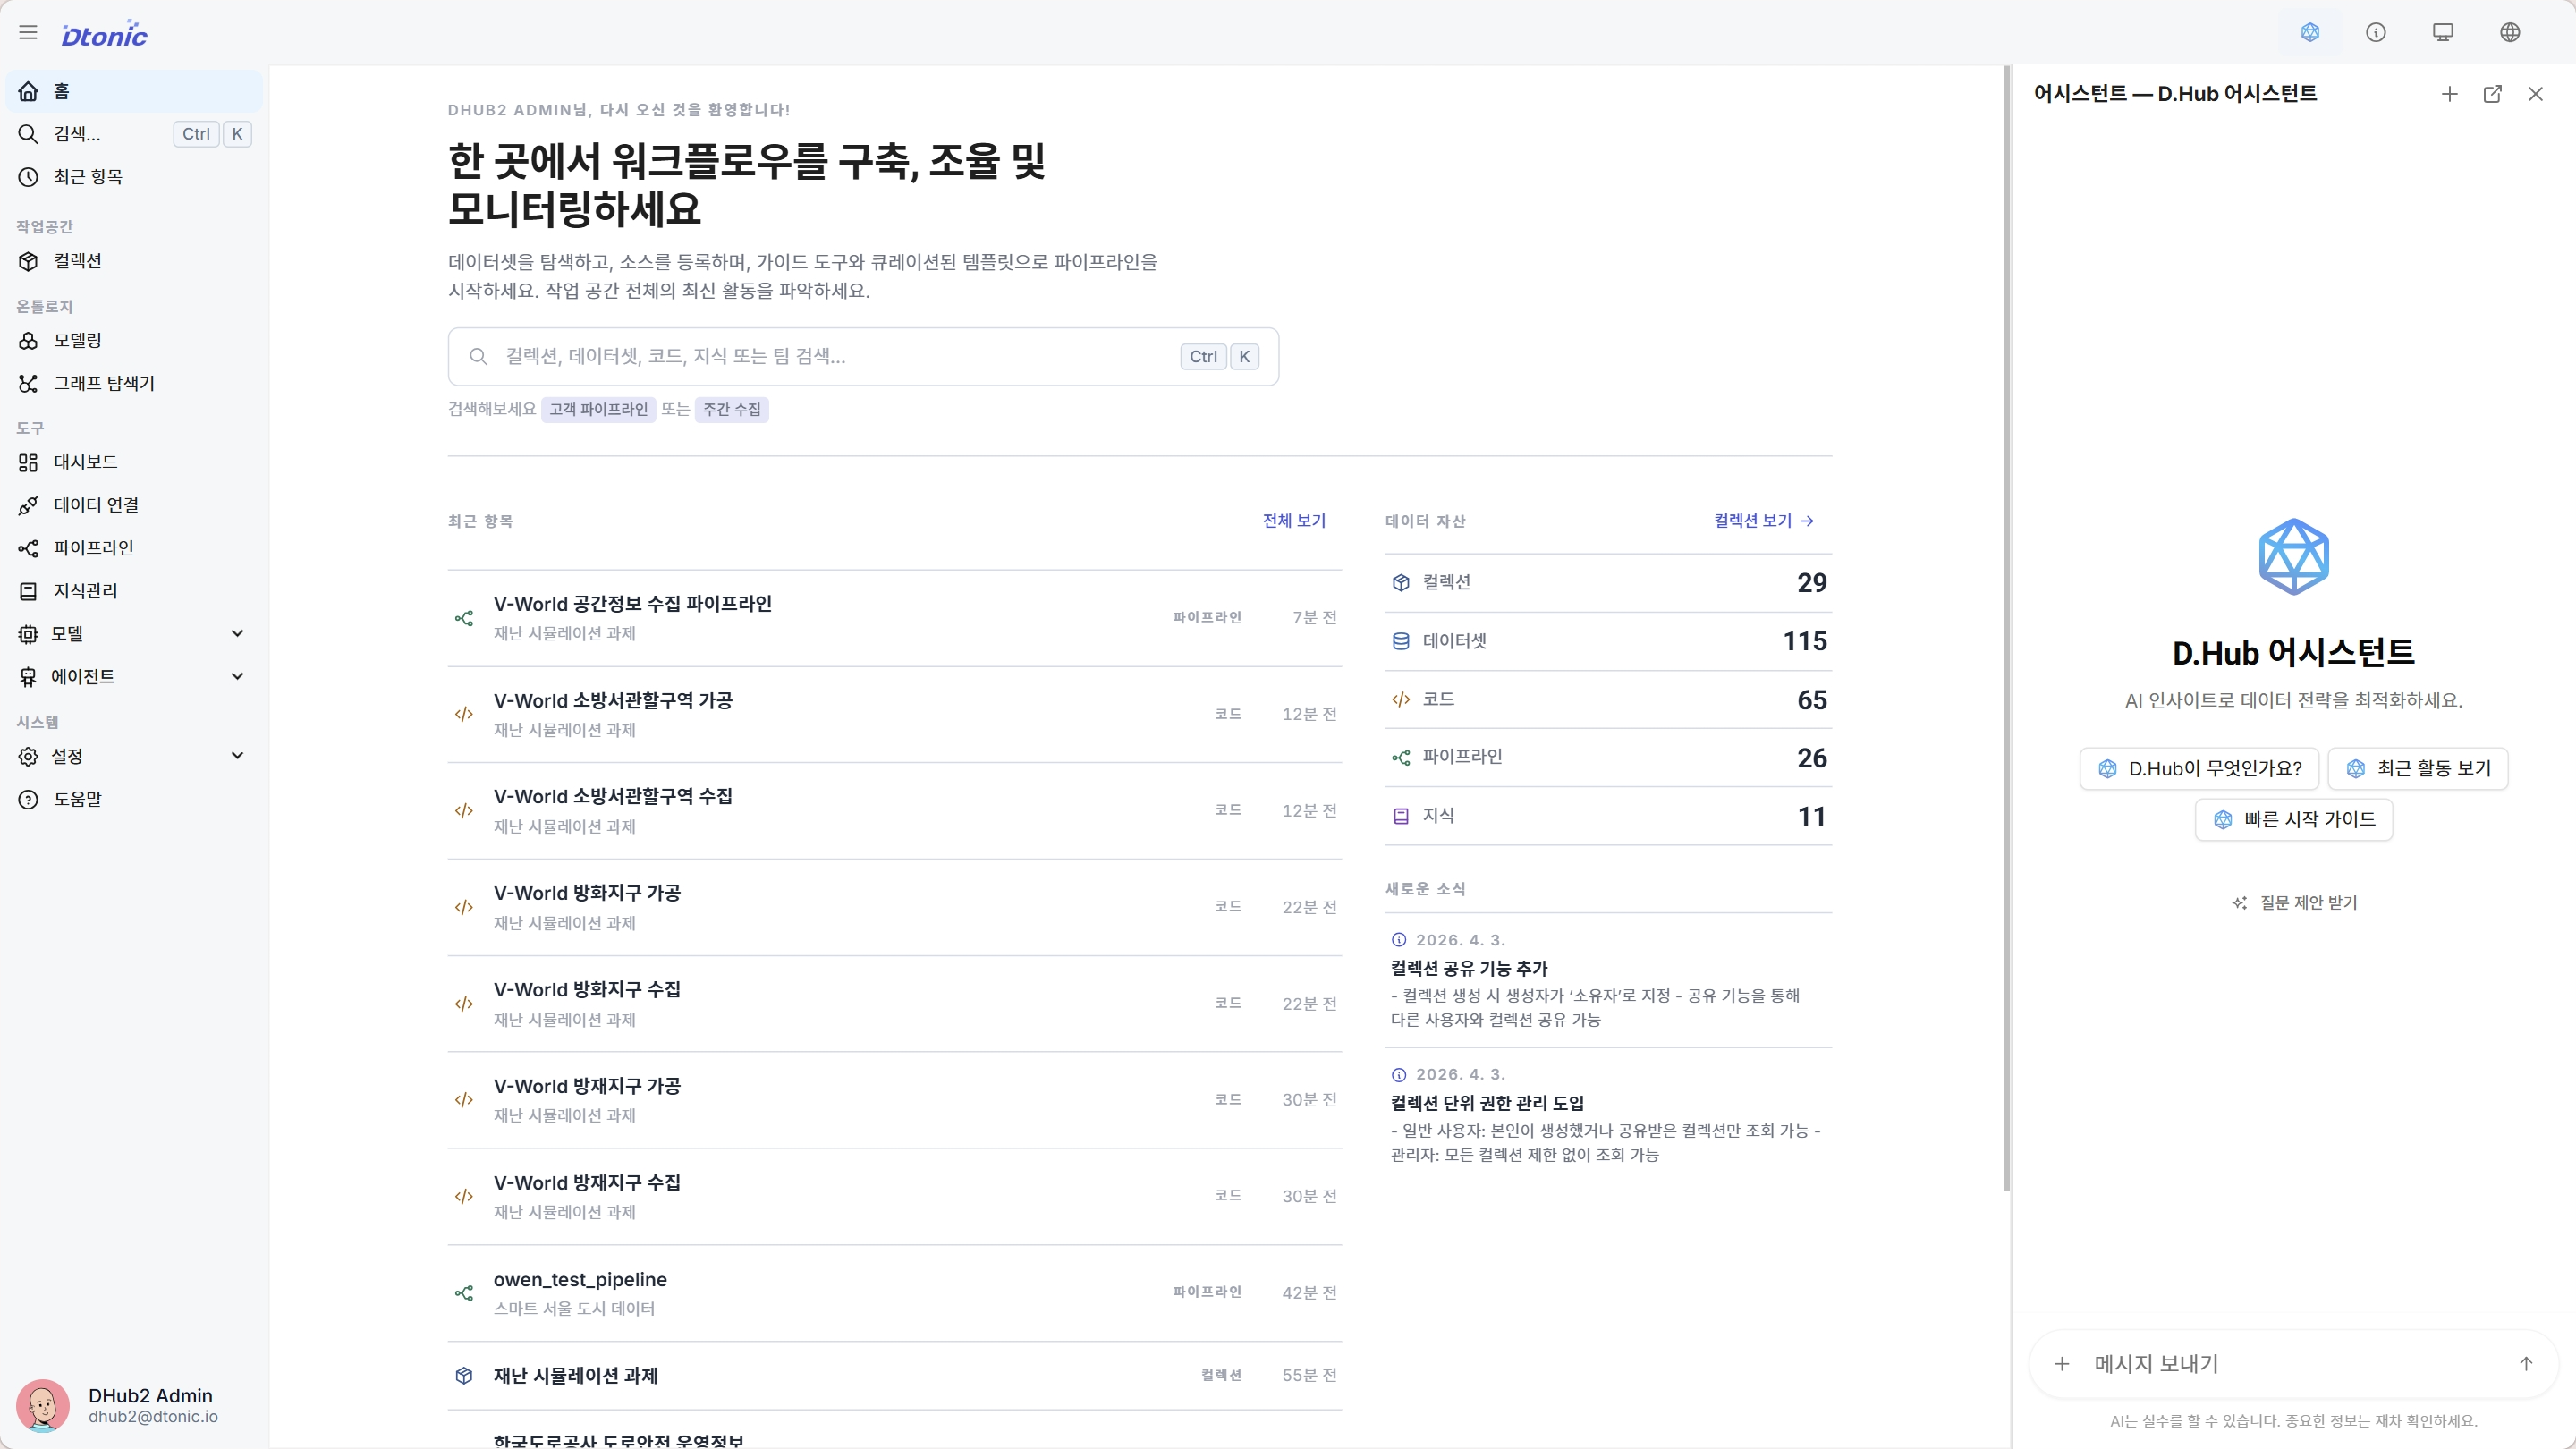The image size is (2576, 1449).
Task: Expand the 모델 sidebar section chevron
Action: [x=237, y=634]
